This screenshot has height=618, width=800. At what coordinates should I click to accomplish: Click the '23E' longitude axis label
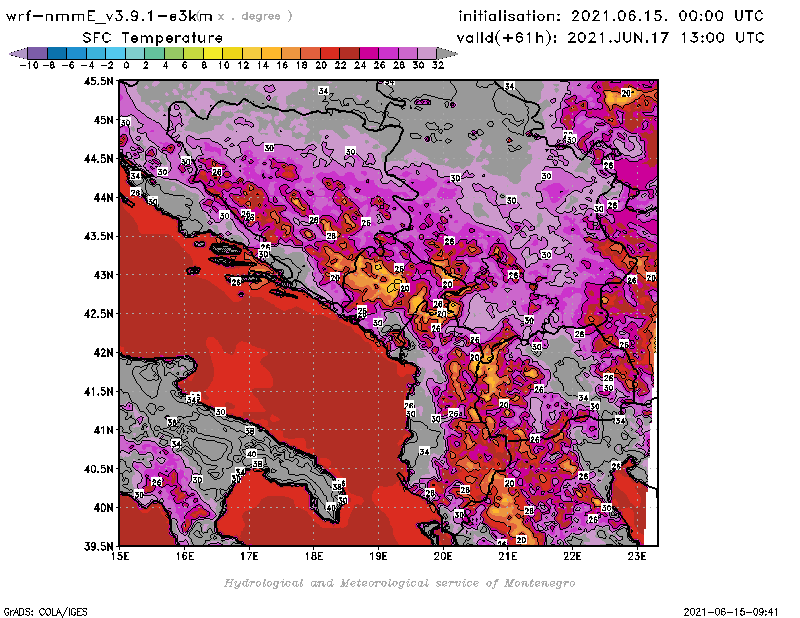pyautogui.click(x=637, y=556)
